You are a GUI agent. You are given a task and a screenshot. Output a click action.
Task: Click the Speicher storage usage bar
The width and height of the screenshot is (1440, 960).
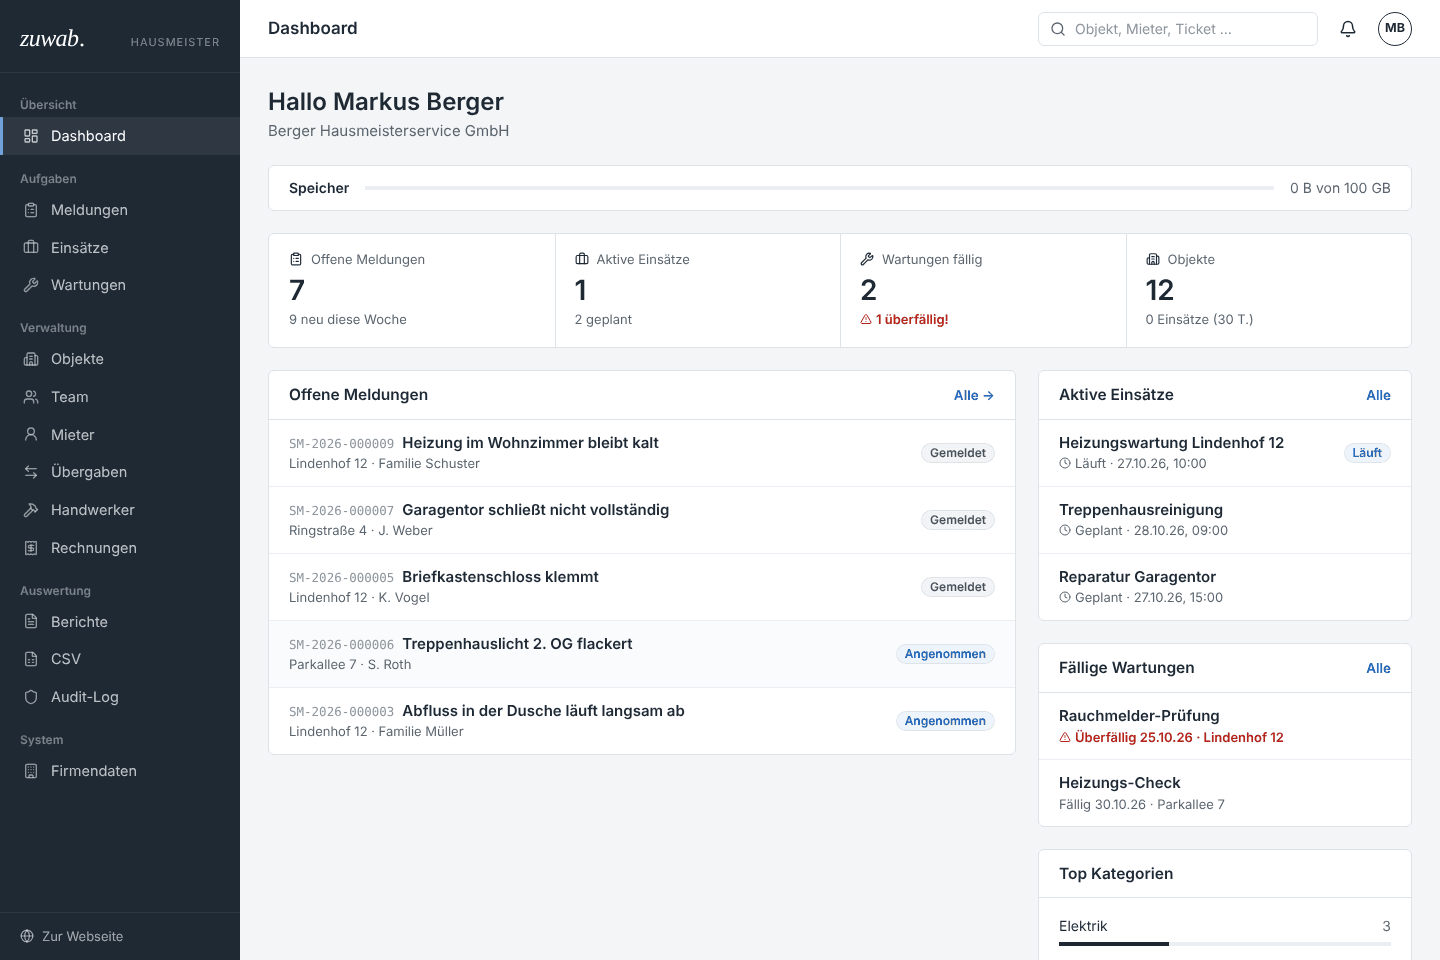click(819, 188)
